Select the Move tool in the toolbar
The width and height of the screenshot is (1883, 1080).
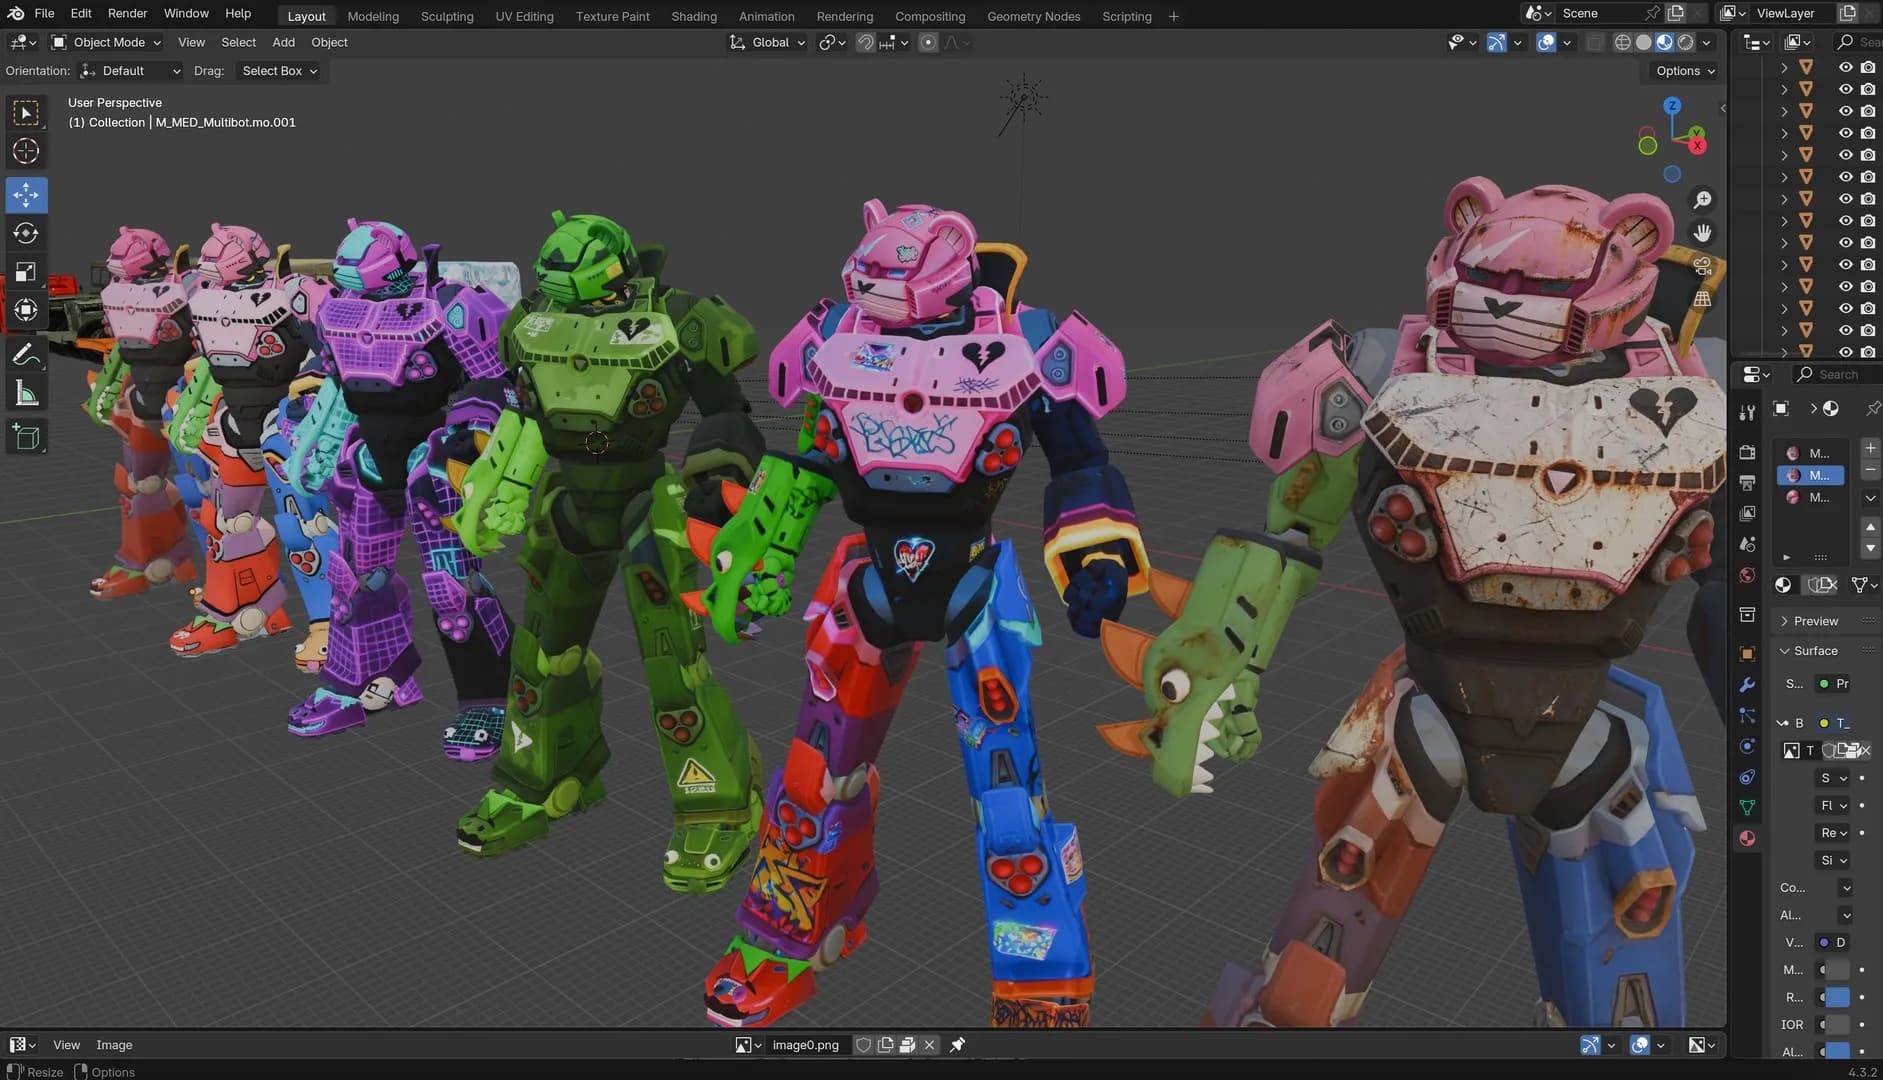pos(26,195)
